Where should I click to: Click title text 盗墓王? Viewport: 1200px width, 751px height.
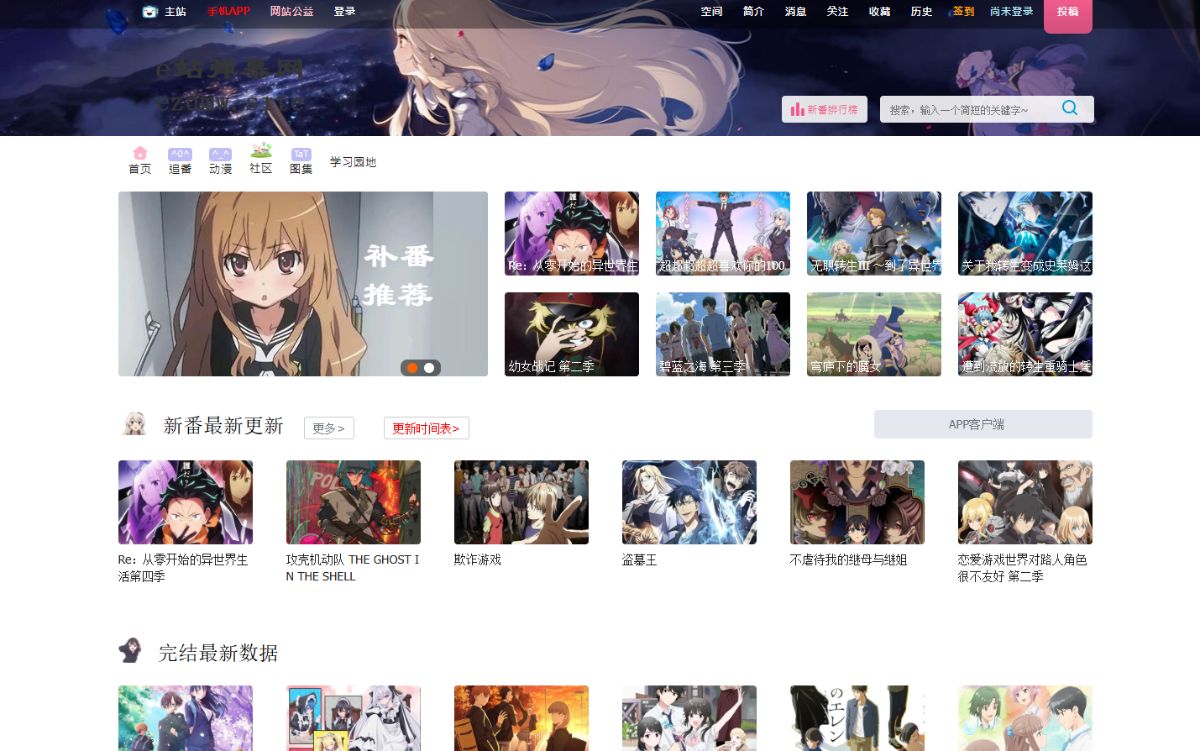pyautogui.click(x=639, y=560)
